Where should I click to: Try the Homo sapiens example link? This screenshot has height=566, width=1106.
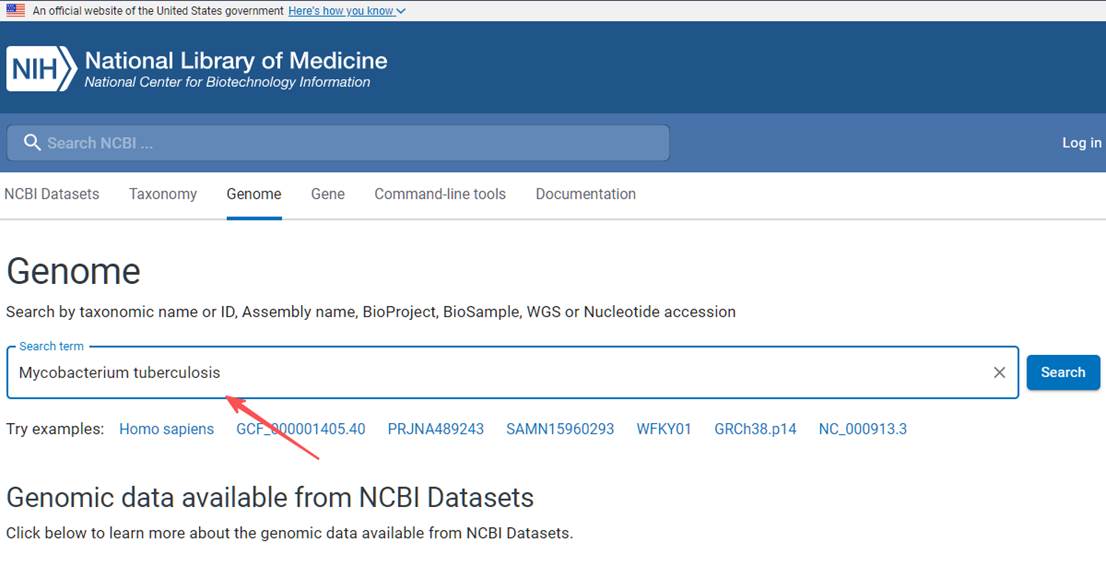[x=166, y=429]
